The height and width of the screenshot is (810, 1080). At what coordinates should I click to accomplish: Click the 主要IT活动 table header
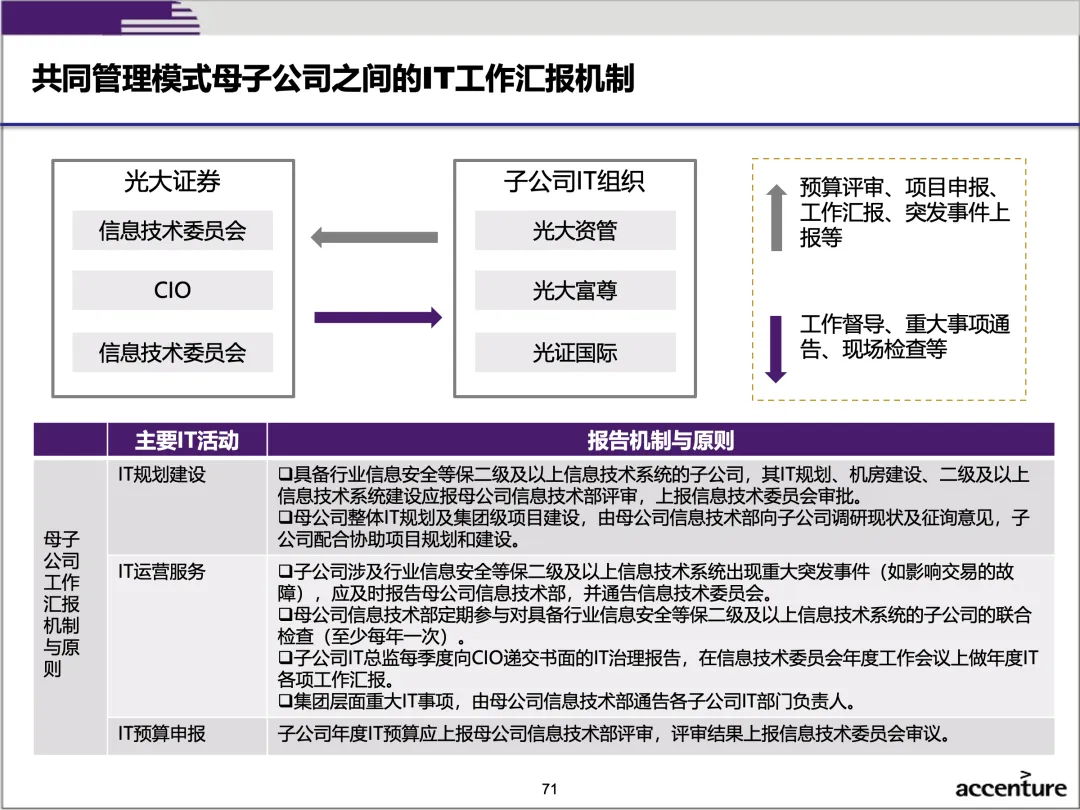tap(187, 439)
